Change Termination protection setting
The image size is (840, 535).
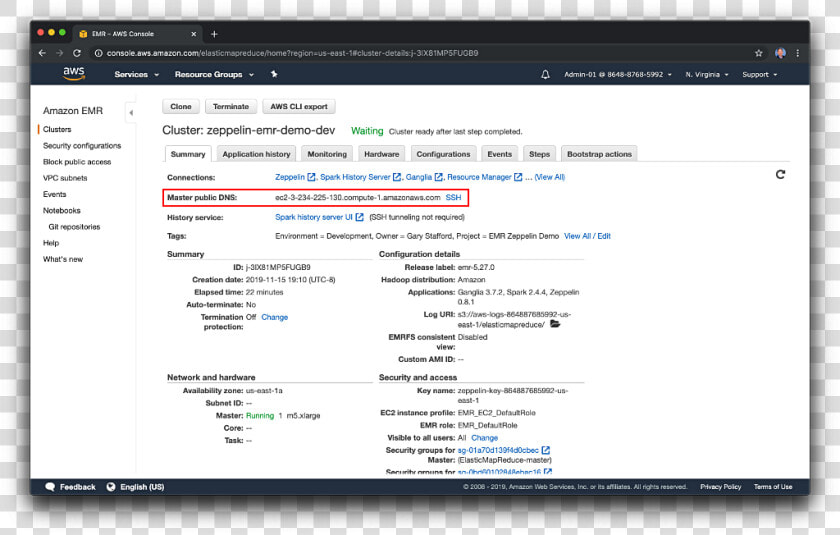[x=274, y=317]
